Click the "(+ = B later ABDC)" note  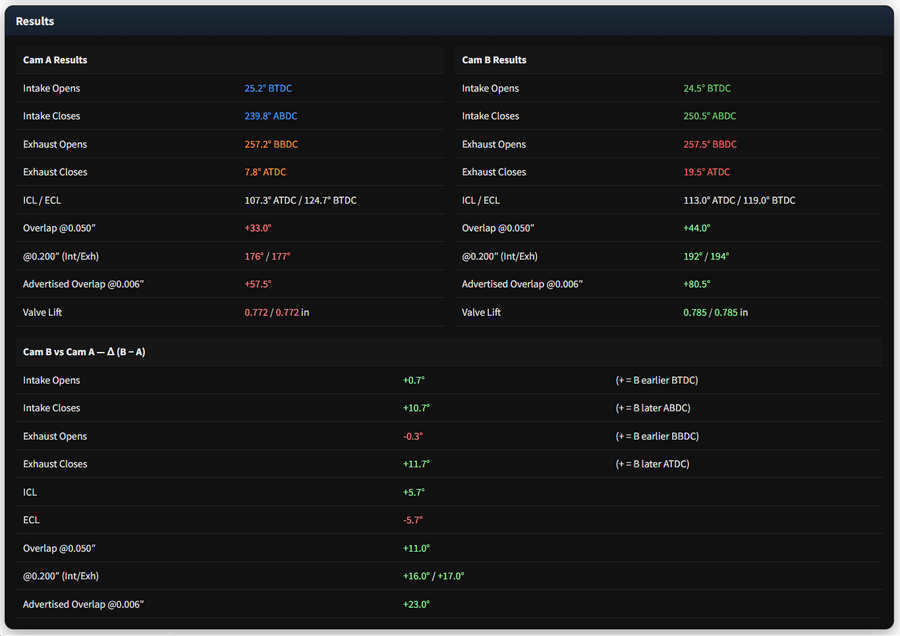click(653, 408)
